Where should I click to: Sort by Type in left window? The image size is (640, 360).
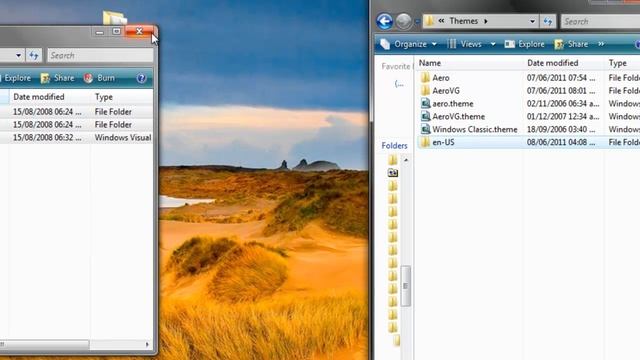click(104, 97)
